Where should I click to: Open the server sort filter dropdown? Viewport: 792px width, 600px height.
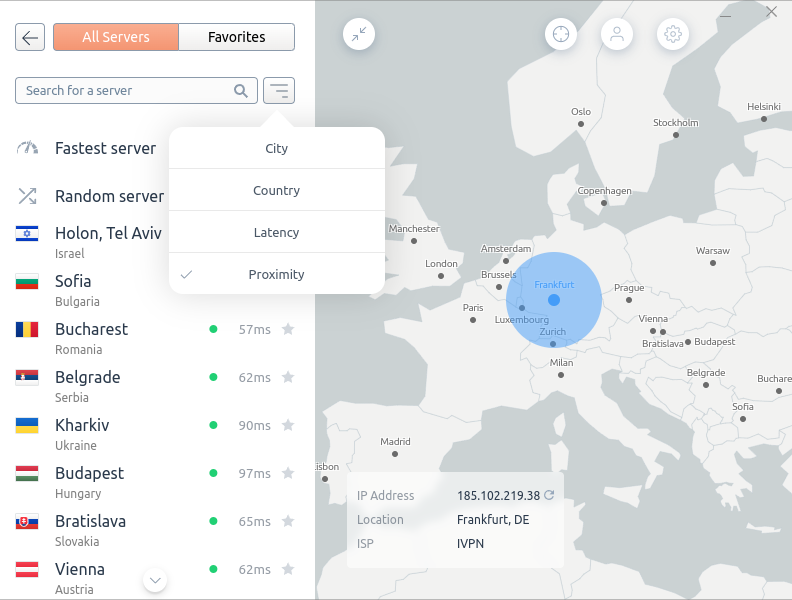[279, 91]
